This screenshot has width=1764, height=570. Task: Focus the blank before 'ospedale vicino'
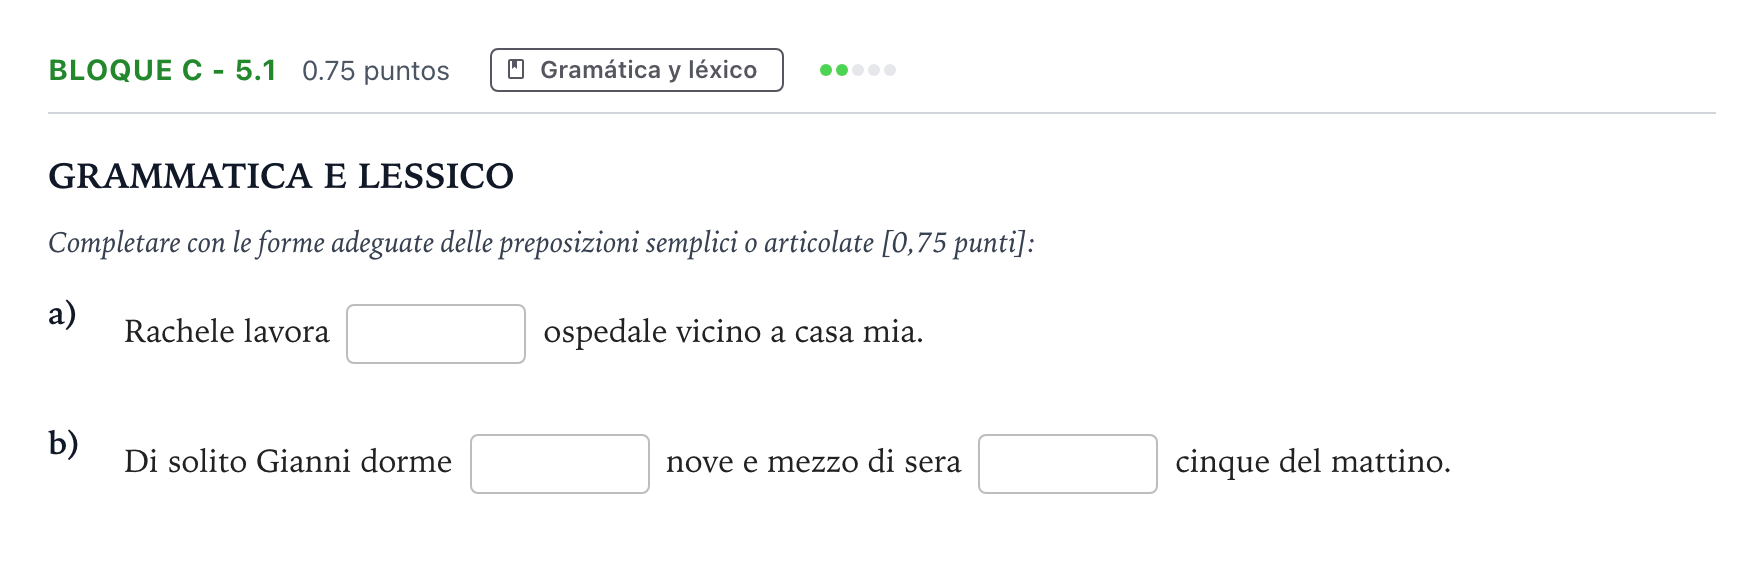tap(436, 334)
